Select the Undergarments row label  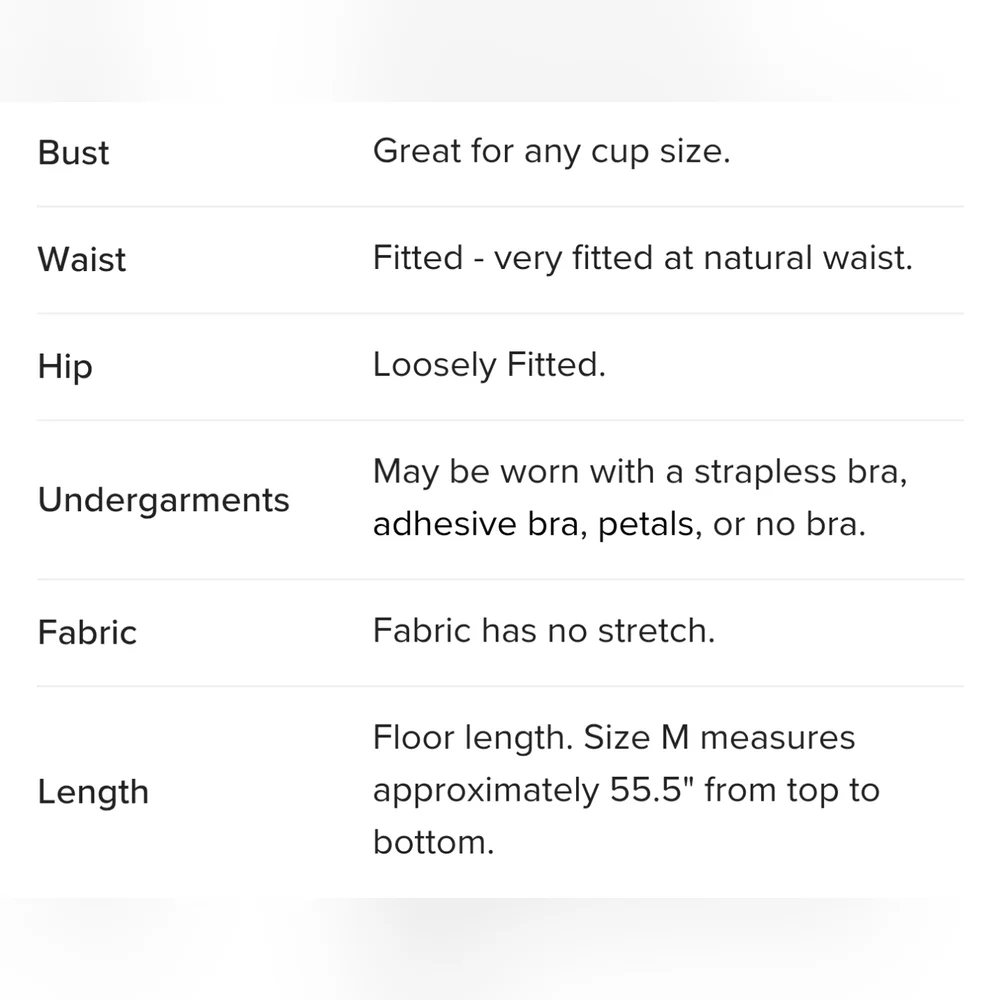point(163,500)
